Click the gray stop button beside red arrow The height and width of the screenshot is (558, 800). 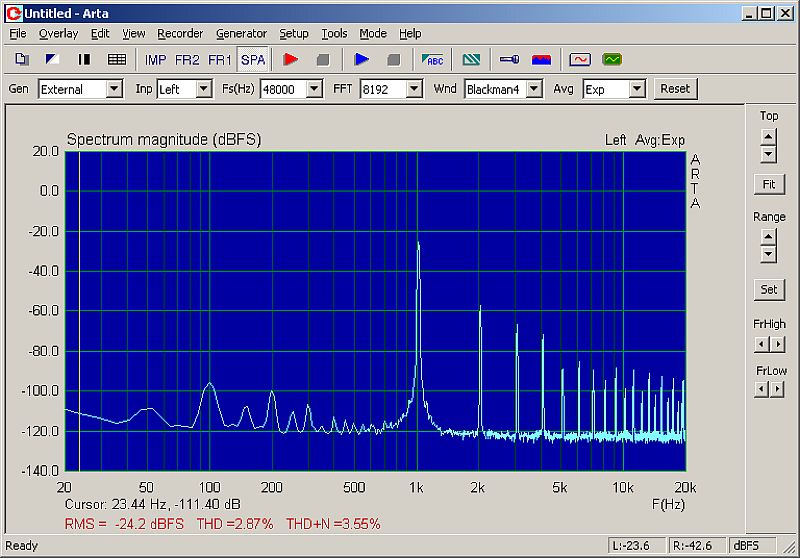click(x=322, y=60)
